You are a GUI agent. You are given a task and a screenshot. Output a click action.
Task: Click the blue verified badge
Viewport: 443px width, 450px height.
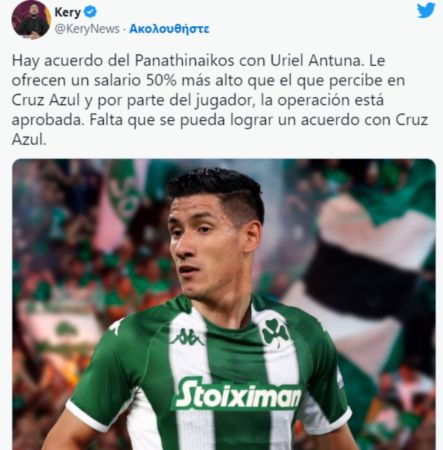click(90, 12)
